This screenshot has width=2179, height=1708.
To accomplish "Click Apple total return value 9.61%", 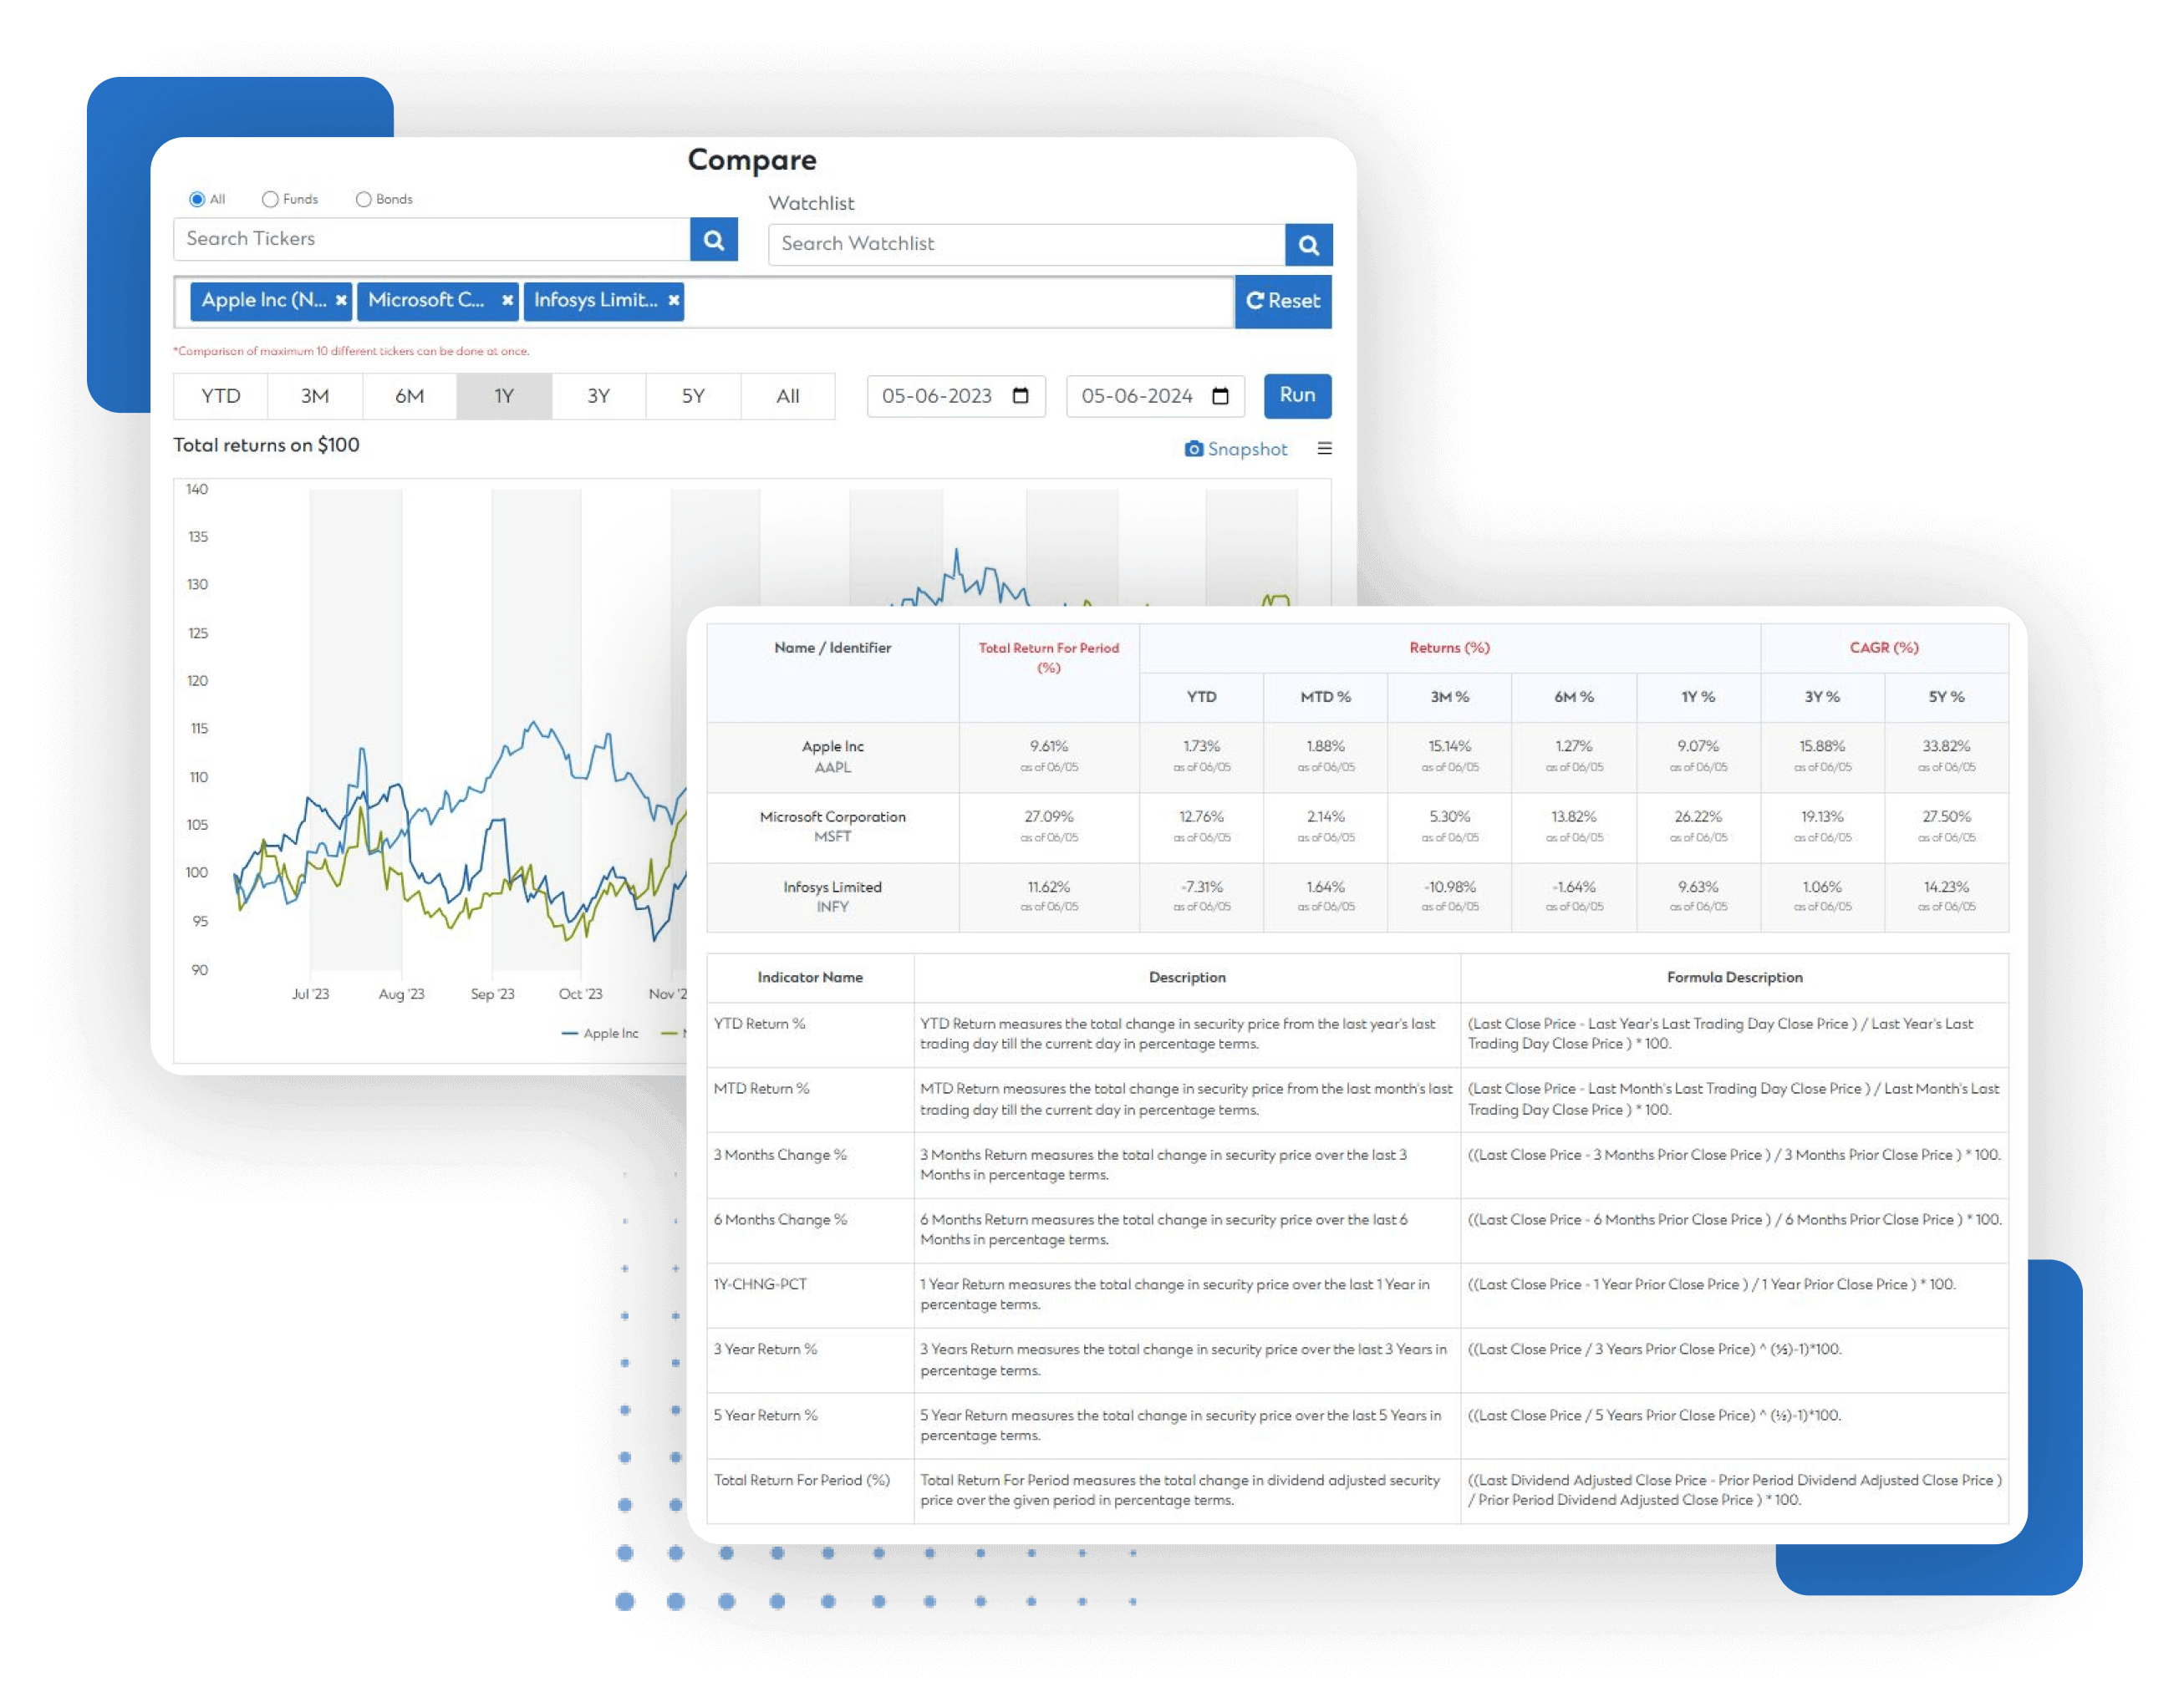I will 1048,746.
